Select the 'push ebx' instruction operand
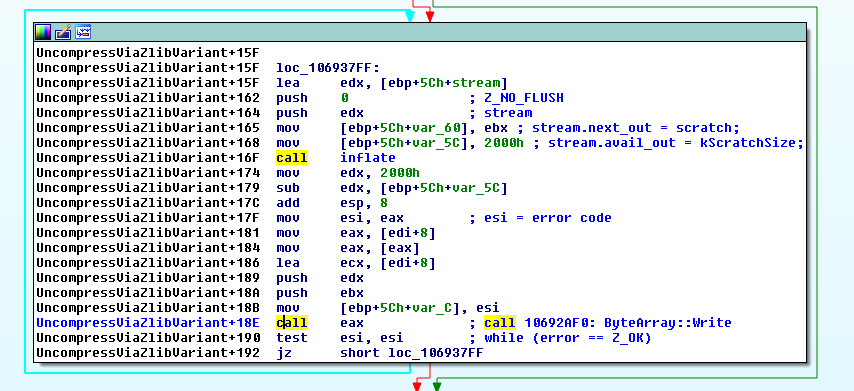Viewport: 854px width, 391px height. (352, 293)
